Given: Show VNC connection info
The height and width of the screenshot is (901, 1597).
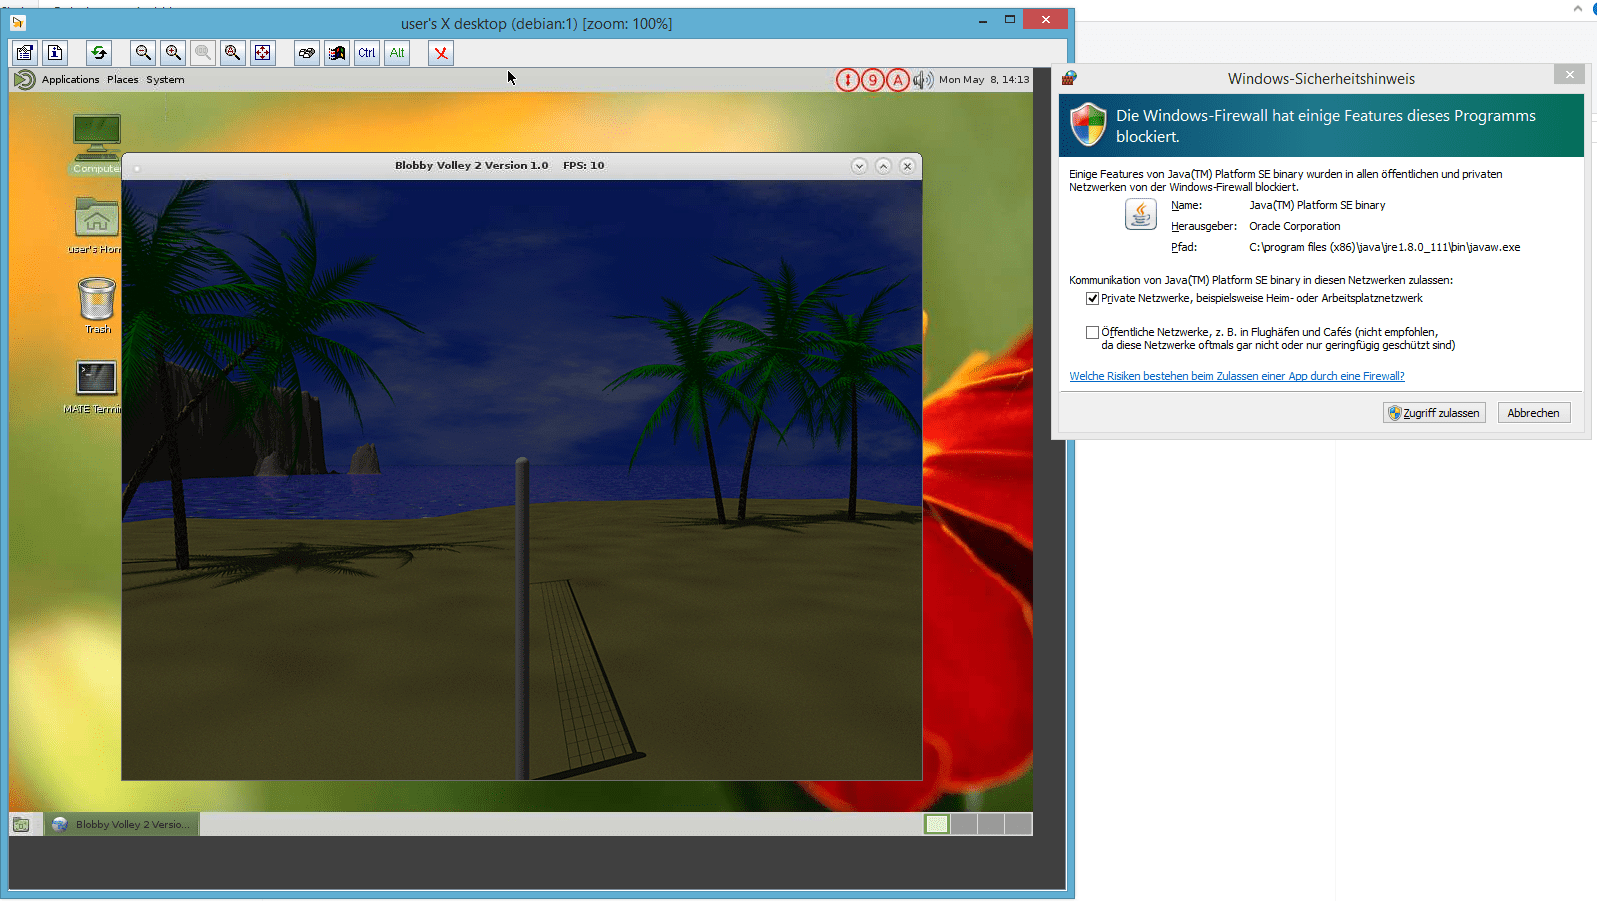Looking at the screenshot, I should coord(55,53).
